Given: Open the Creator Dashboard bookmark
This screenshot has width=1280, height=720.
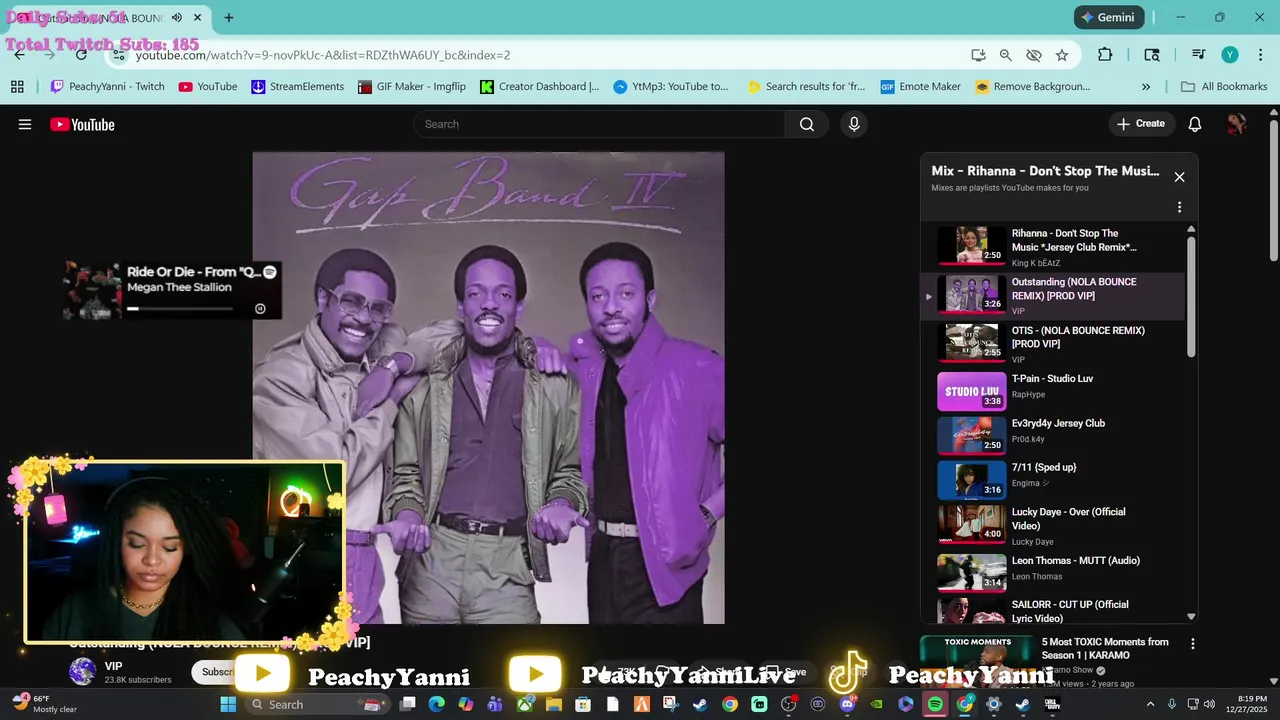Looking at the screenshot, I should [x=540, y=87].
